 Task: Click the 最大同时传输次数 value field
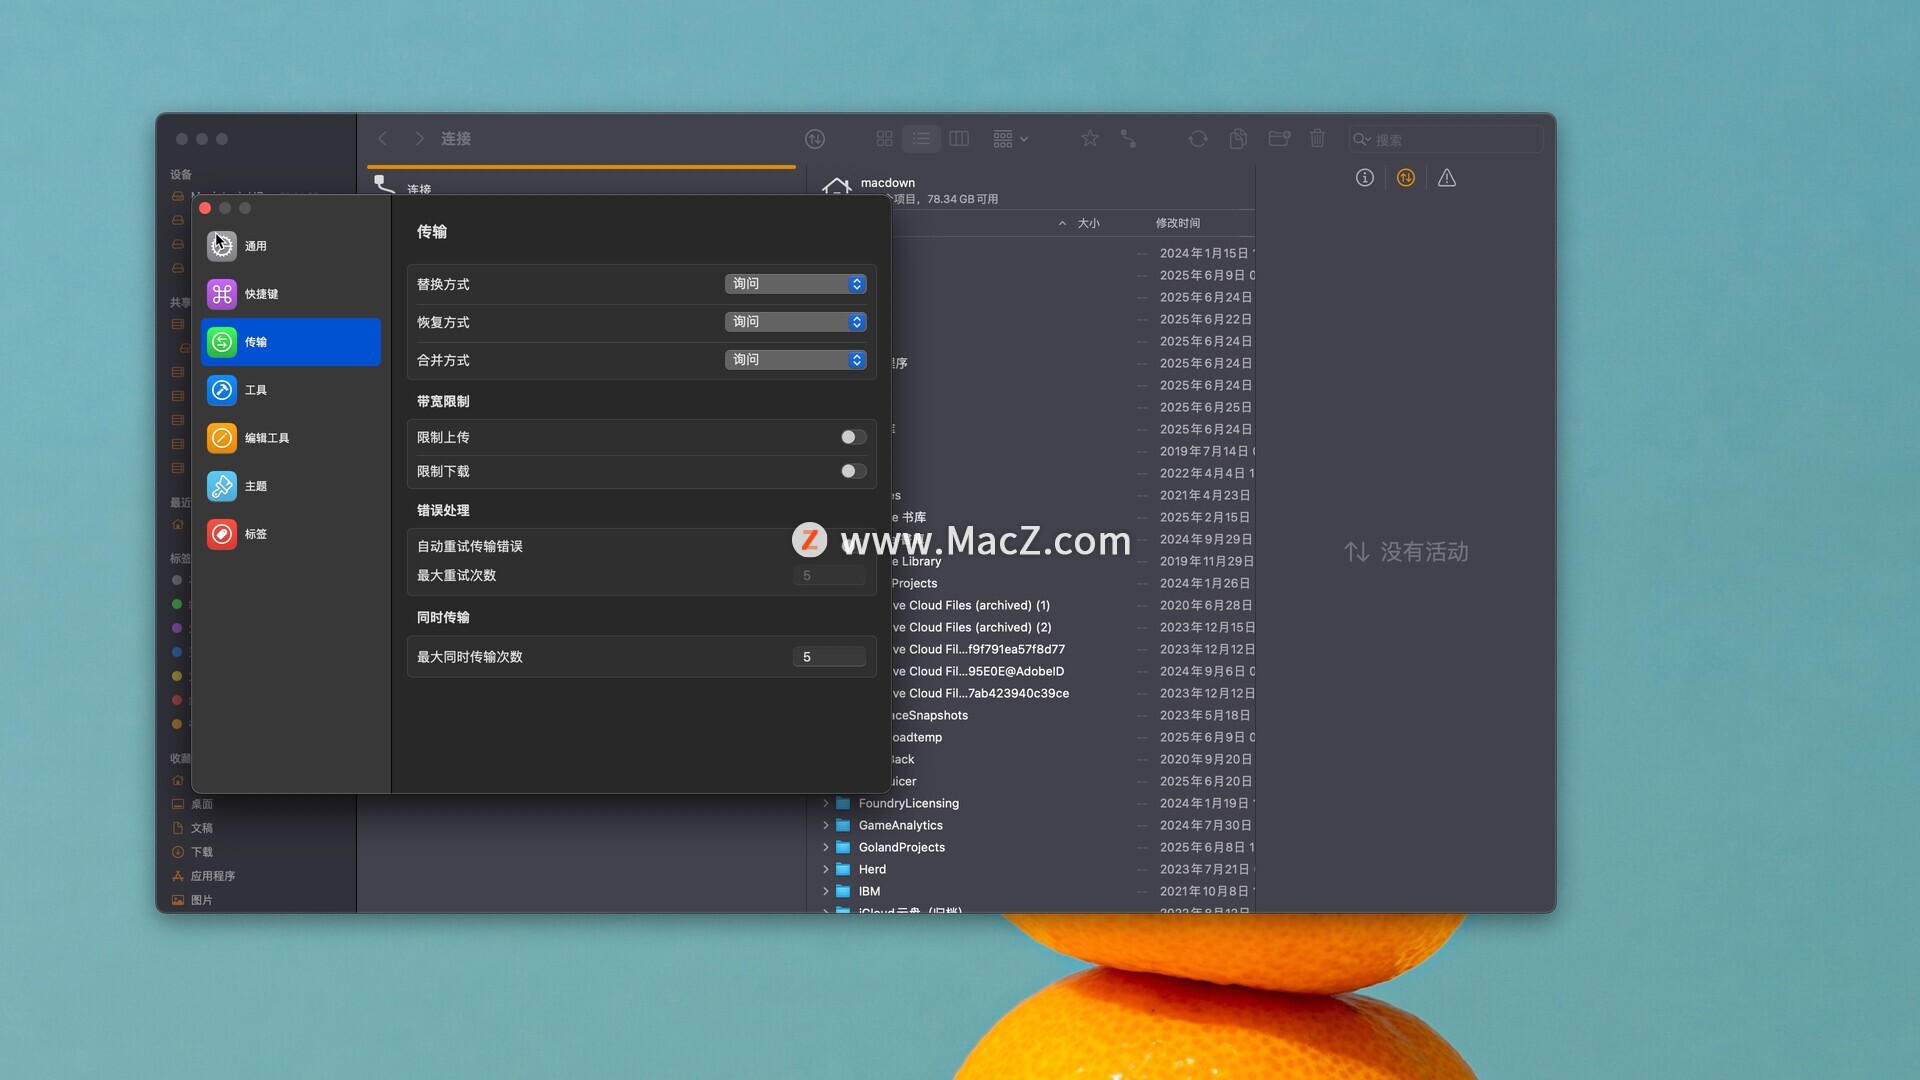click(x=829, y=657)
